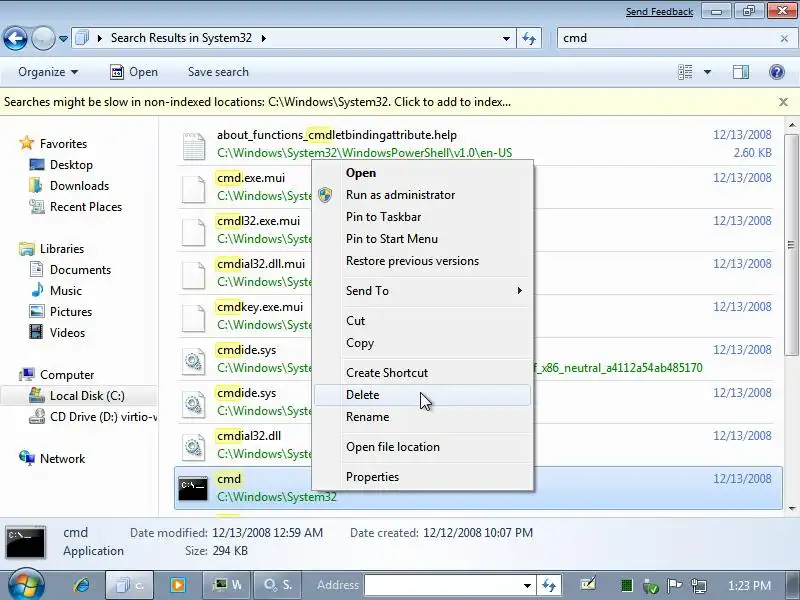
Task: Clear the cmd search box
Action: click(784, 38)
